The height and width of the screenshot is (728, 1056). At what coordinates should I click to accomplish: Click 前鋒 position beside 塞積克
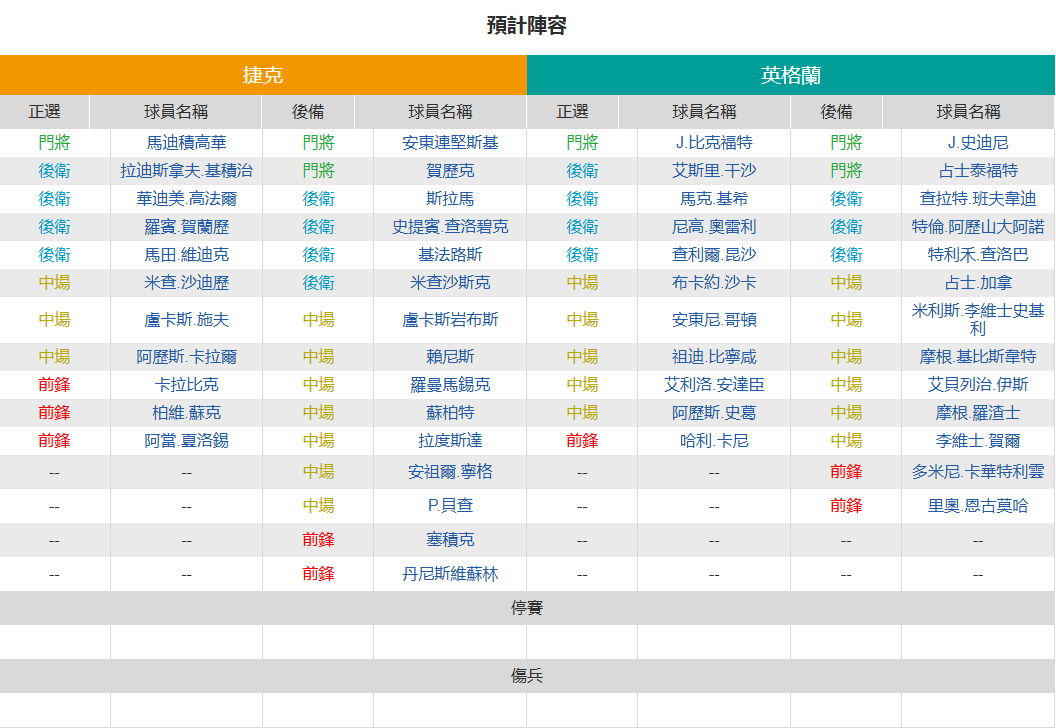click(319, 540)
